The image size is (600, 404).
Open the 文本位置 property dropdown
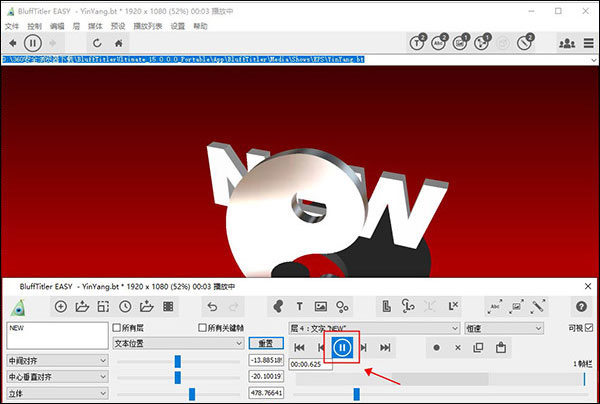point(178,342)
